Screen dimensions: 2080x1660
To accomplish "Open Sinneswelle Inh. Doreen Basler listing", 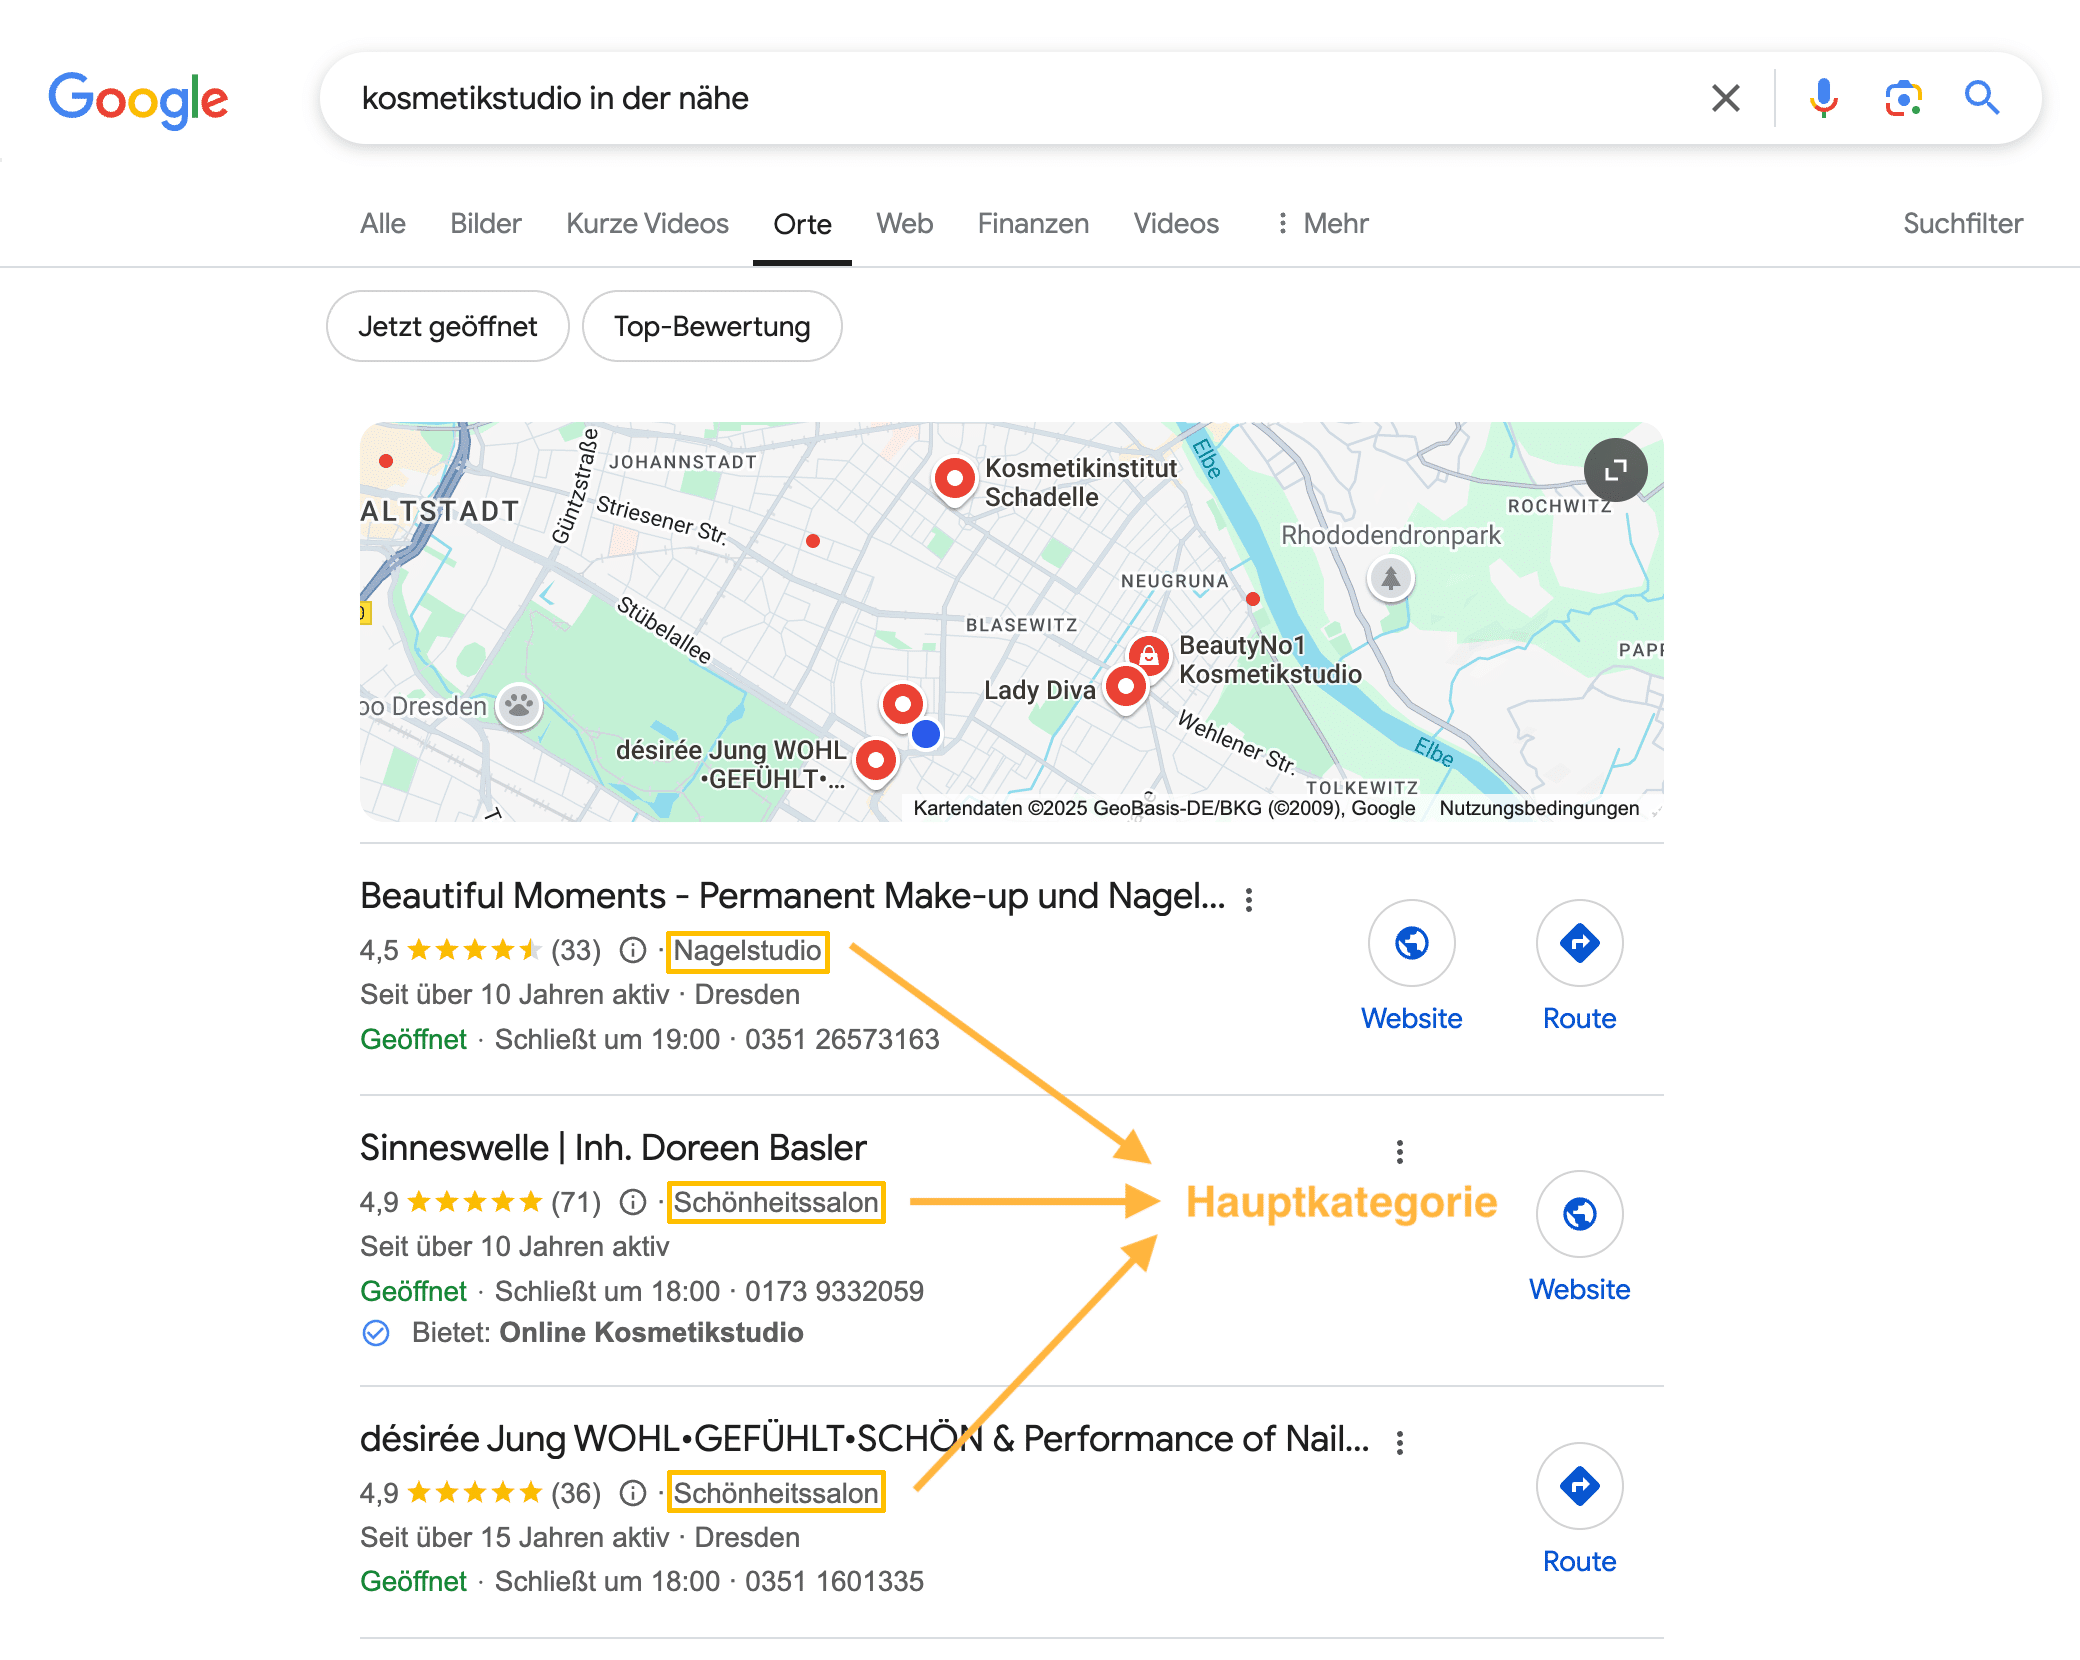I will pos(613,1148).
